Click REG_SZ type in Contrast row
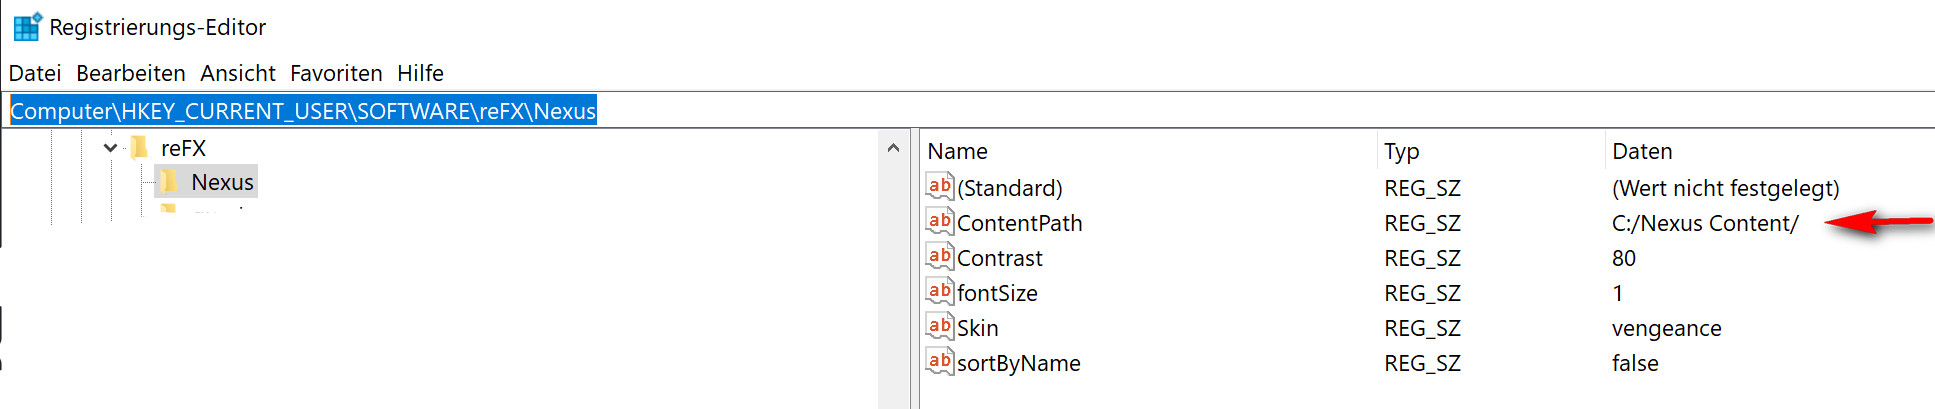This screenshot has height=409, width=1935. click(1422, 258)
